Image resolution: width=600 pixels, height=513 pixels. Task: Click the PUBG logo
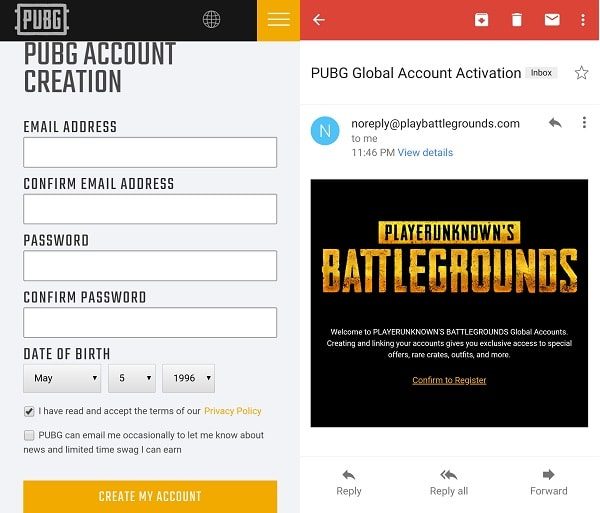pos(42,20)
